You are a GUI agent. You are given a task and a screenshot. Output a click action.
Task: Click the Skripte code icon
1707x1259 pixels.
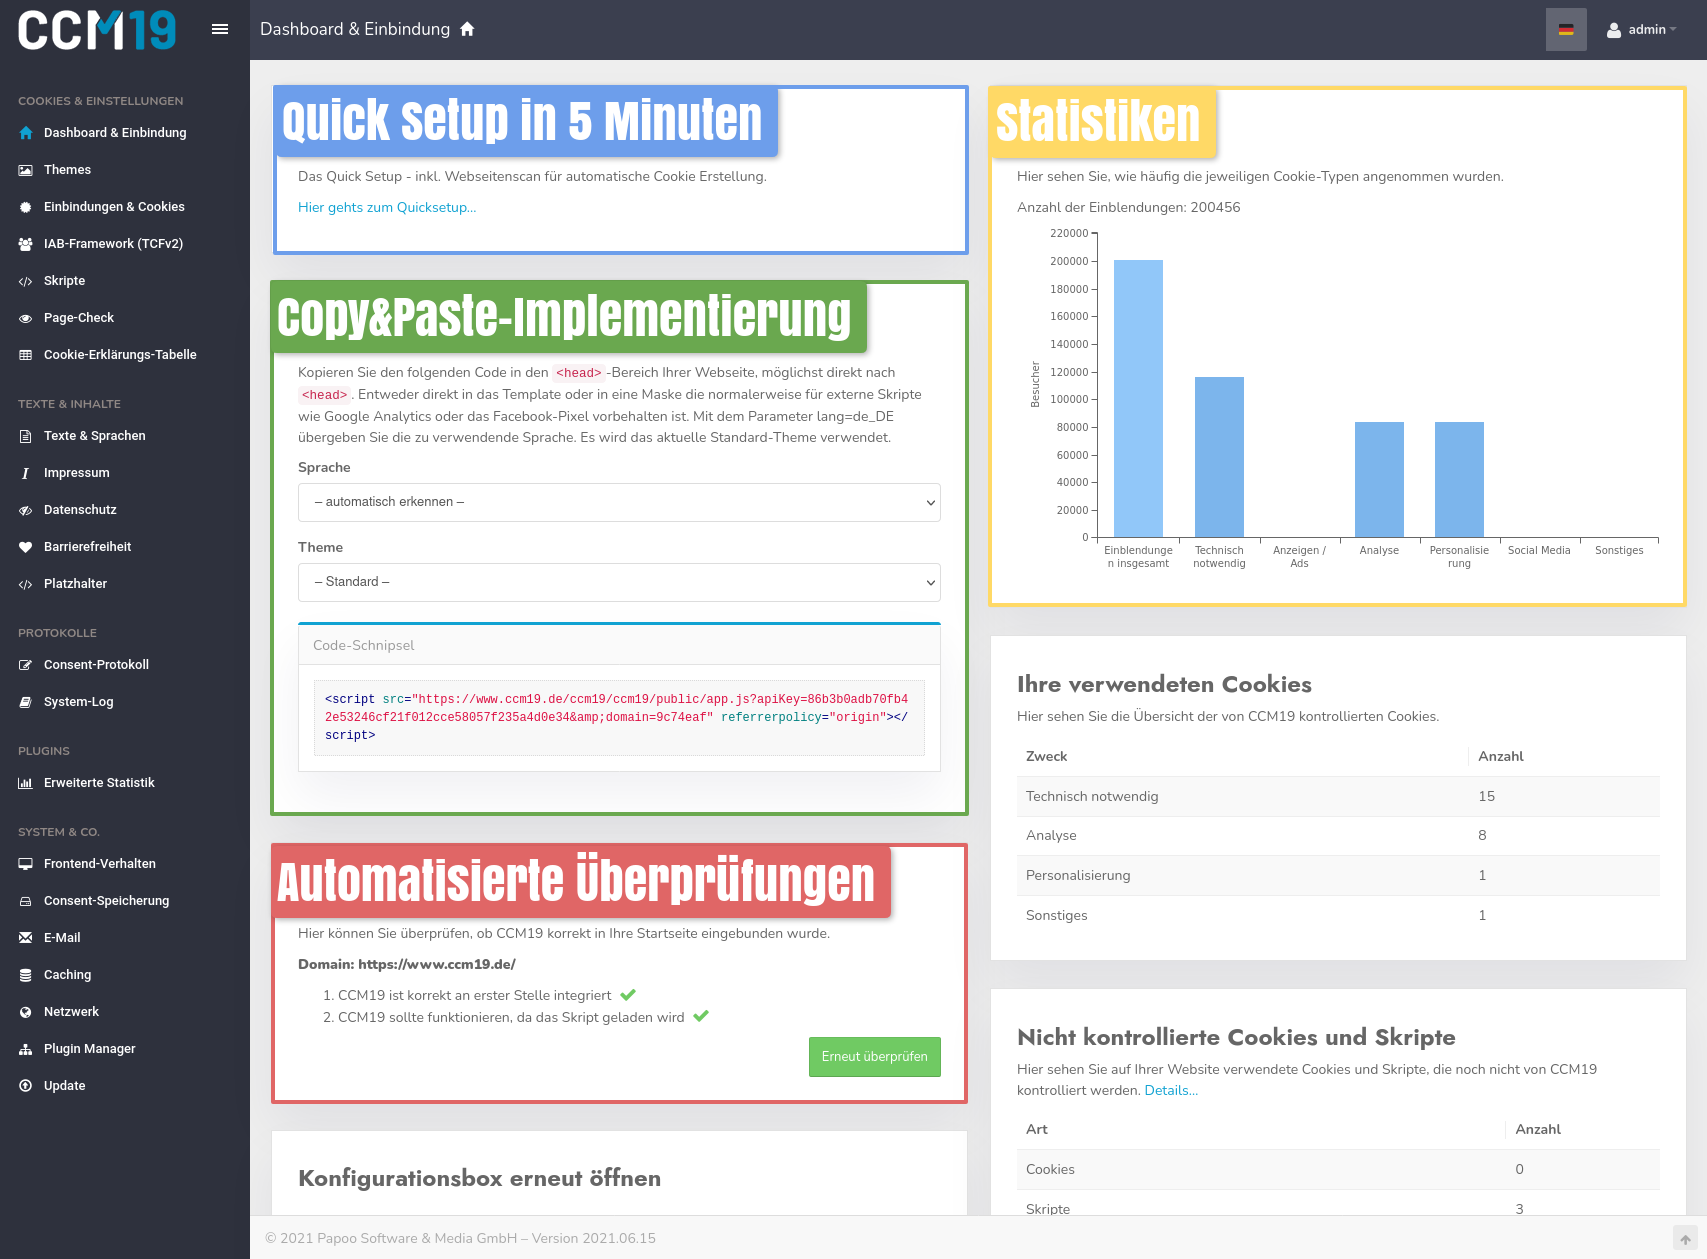point(26,281)
